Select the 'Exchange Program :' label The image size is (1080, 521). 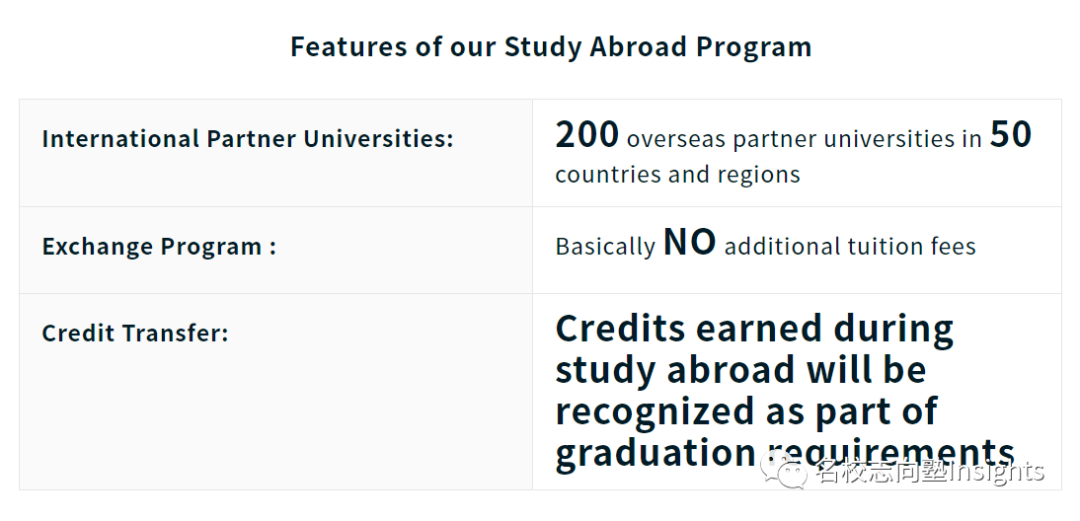pyautogui.click(x=159, y=247)
